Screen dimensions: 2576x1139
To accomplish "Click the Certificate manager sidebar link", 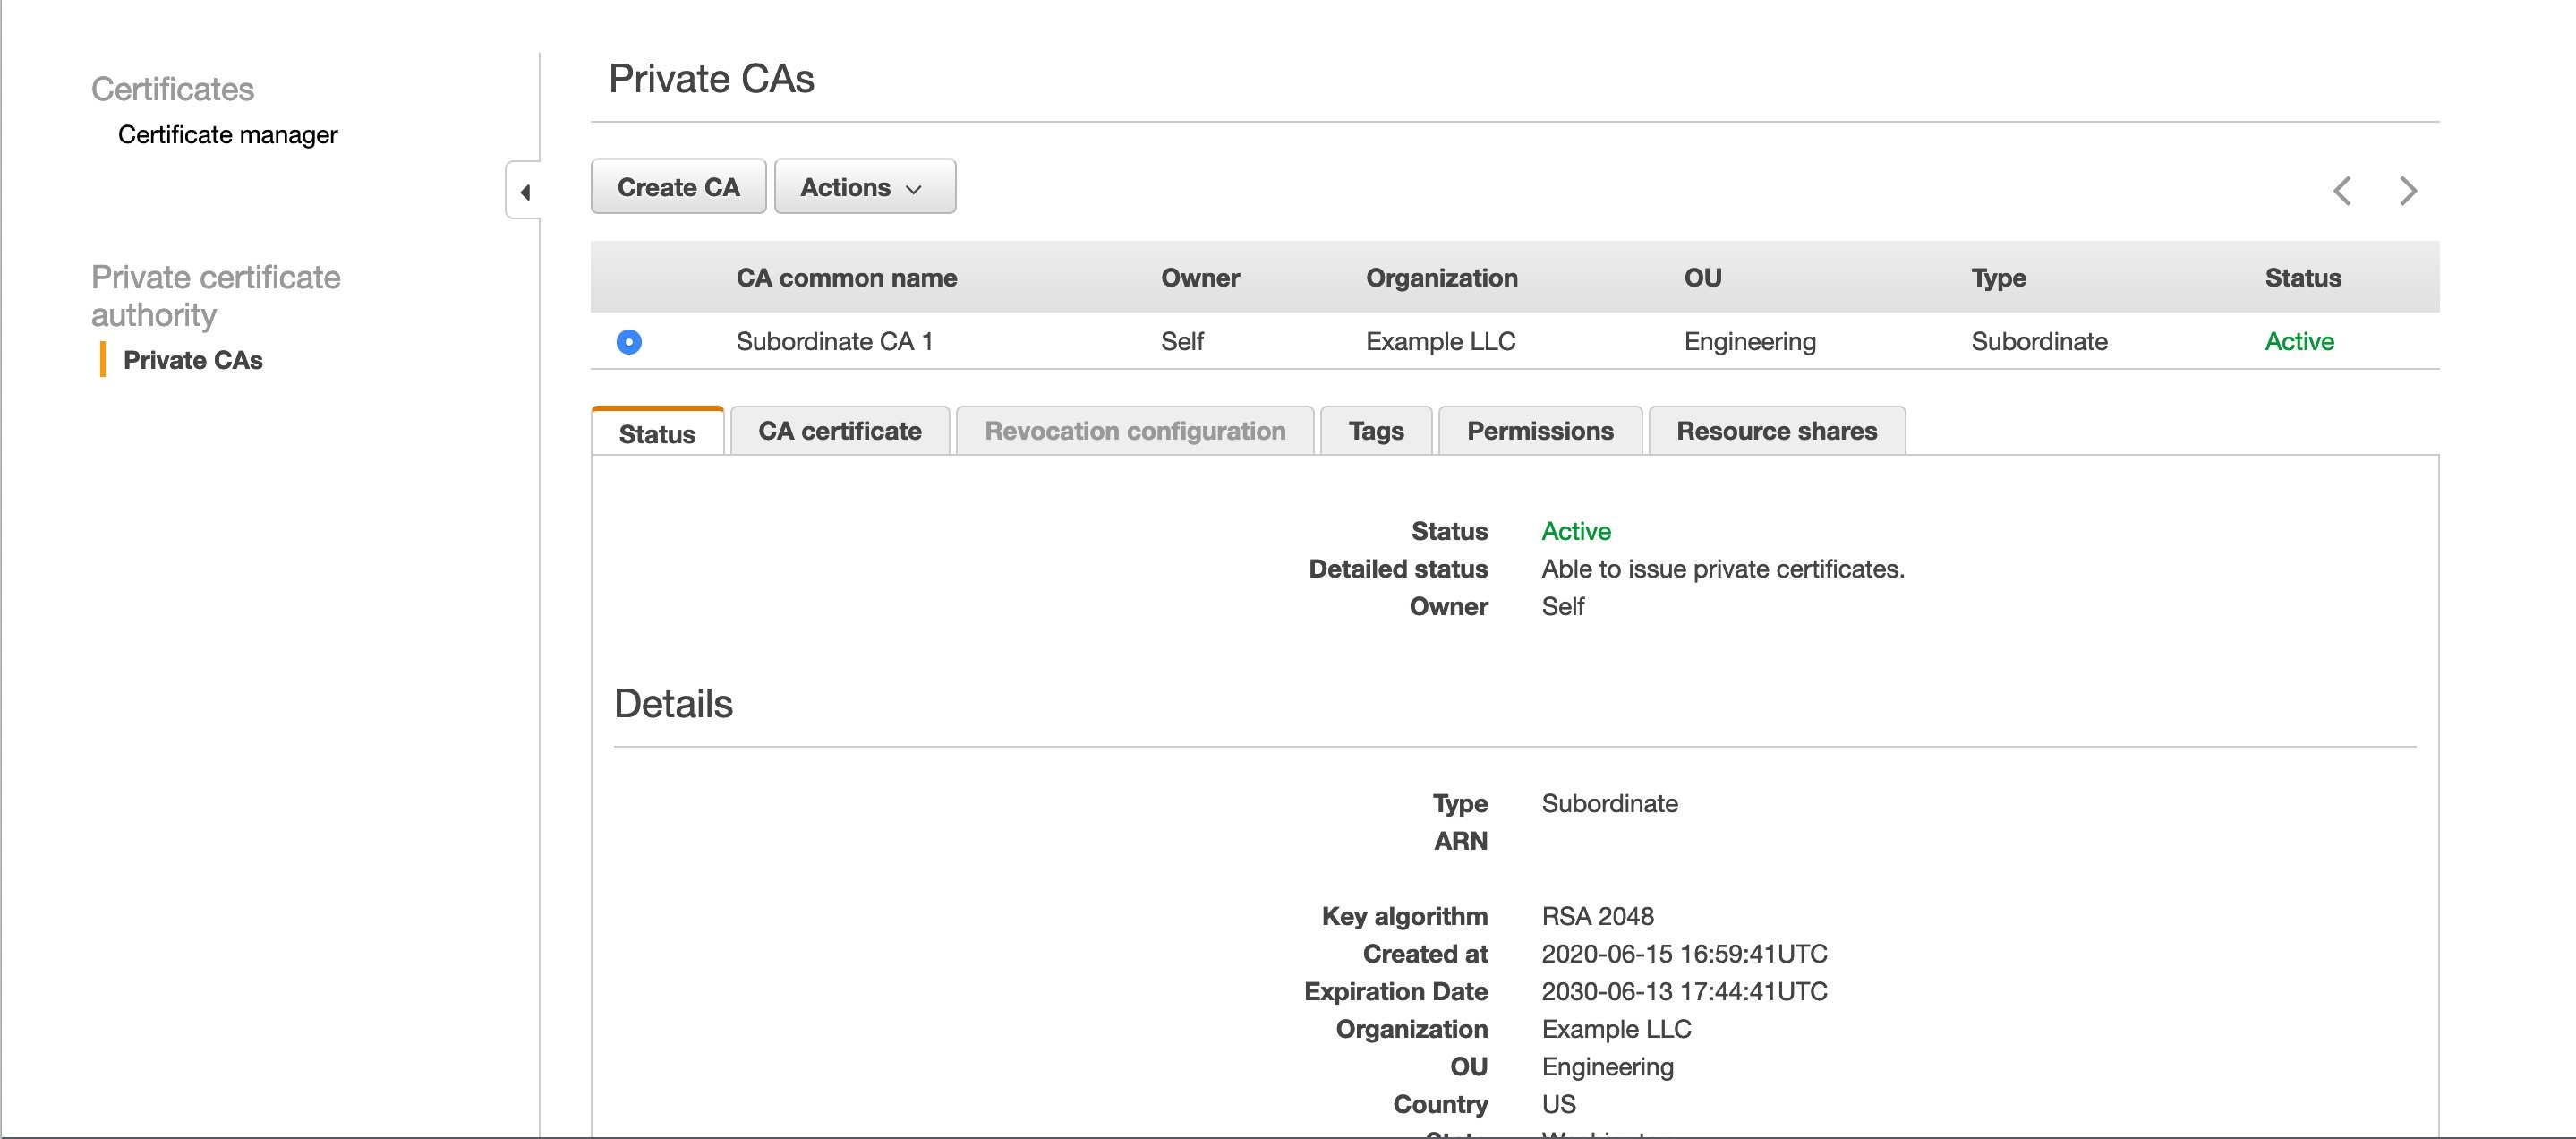I will (228, 135).
